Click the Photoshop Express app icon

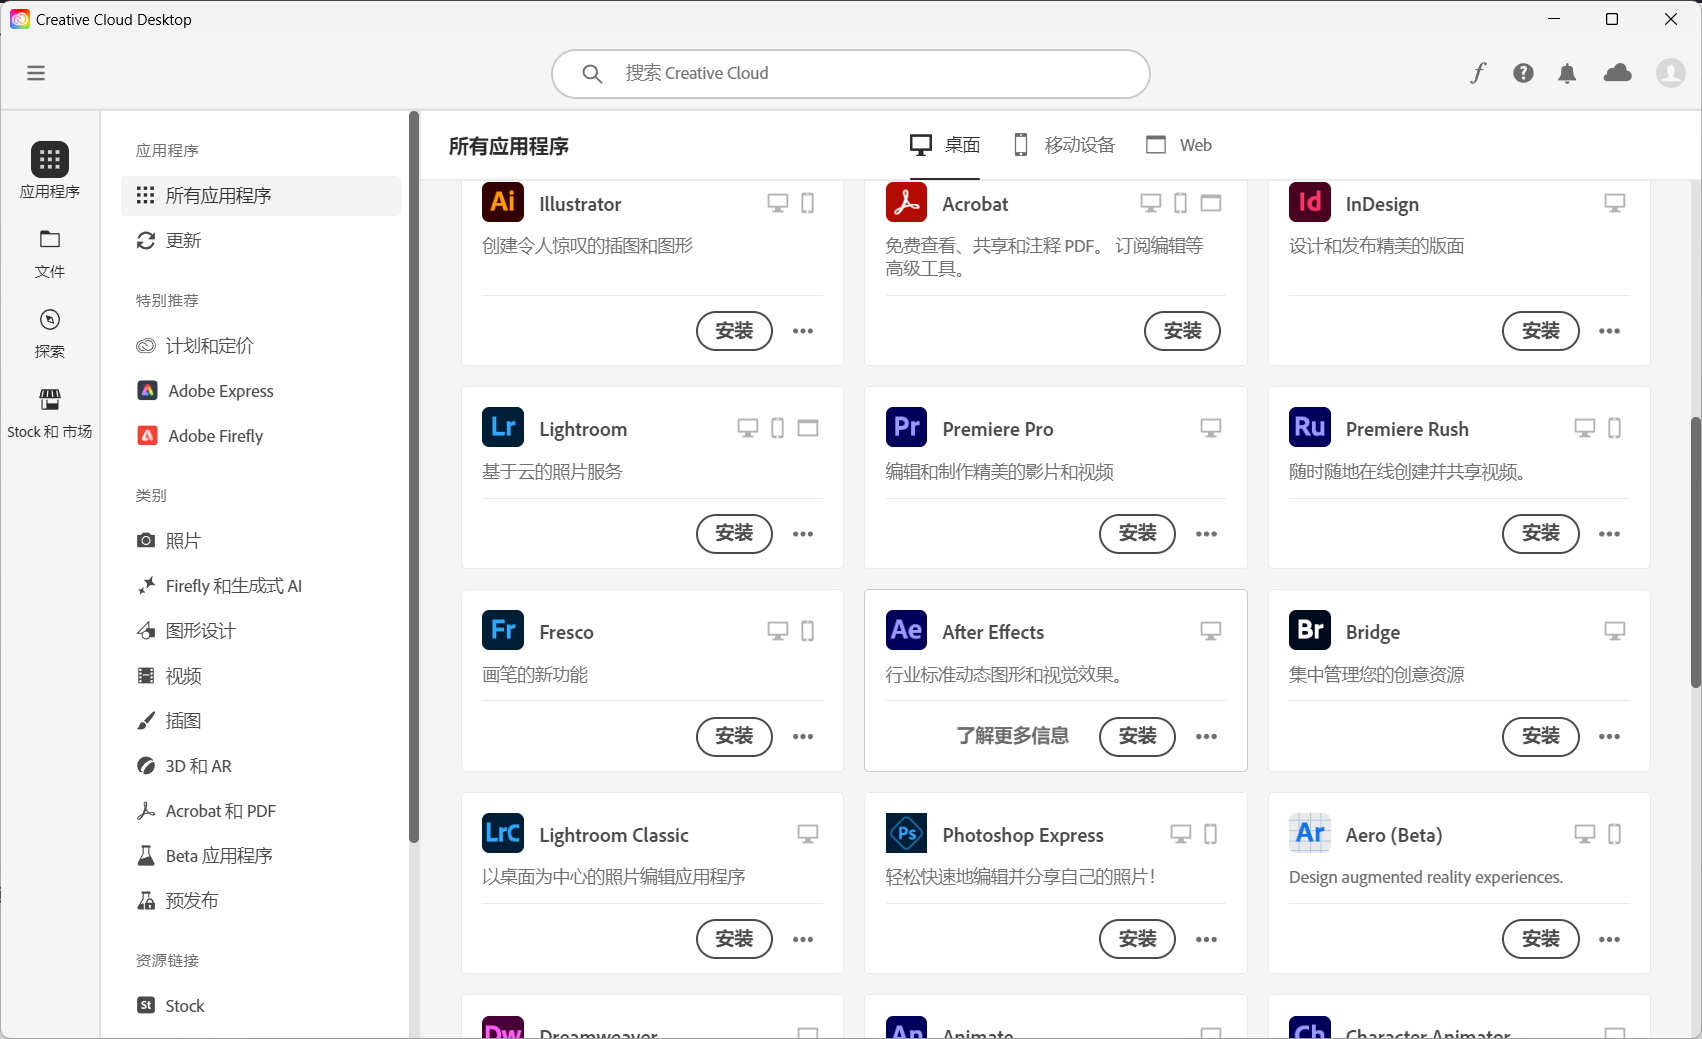coord(906,833)
